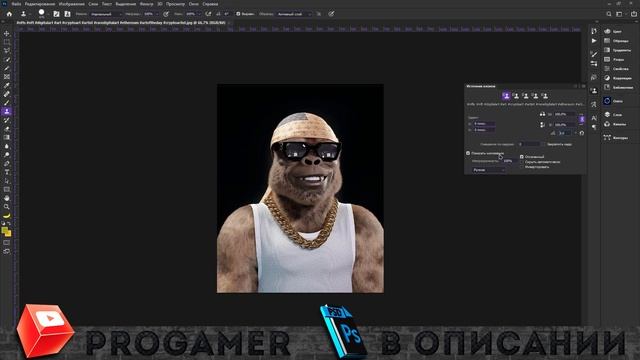Viewport: 640px width, 360px height.
Task: Select the Pen tool
Action: 7,163
